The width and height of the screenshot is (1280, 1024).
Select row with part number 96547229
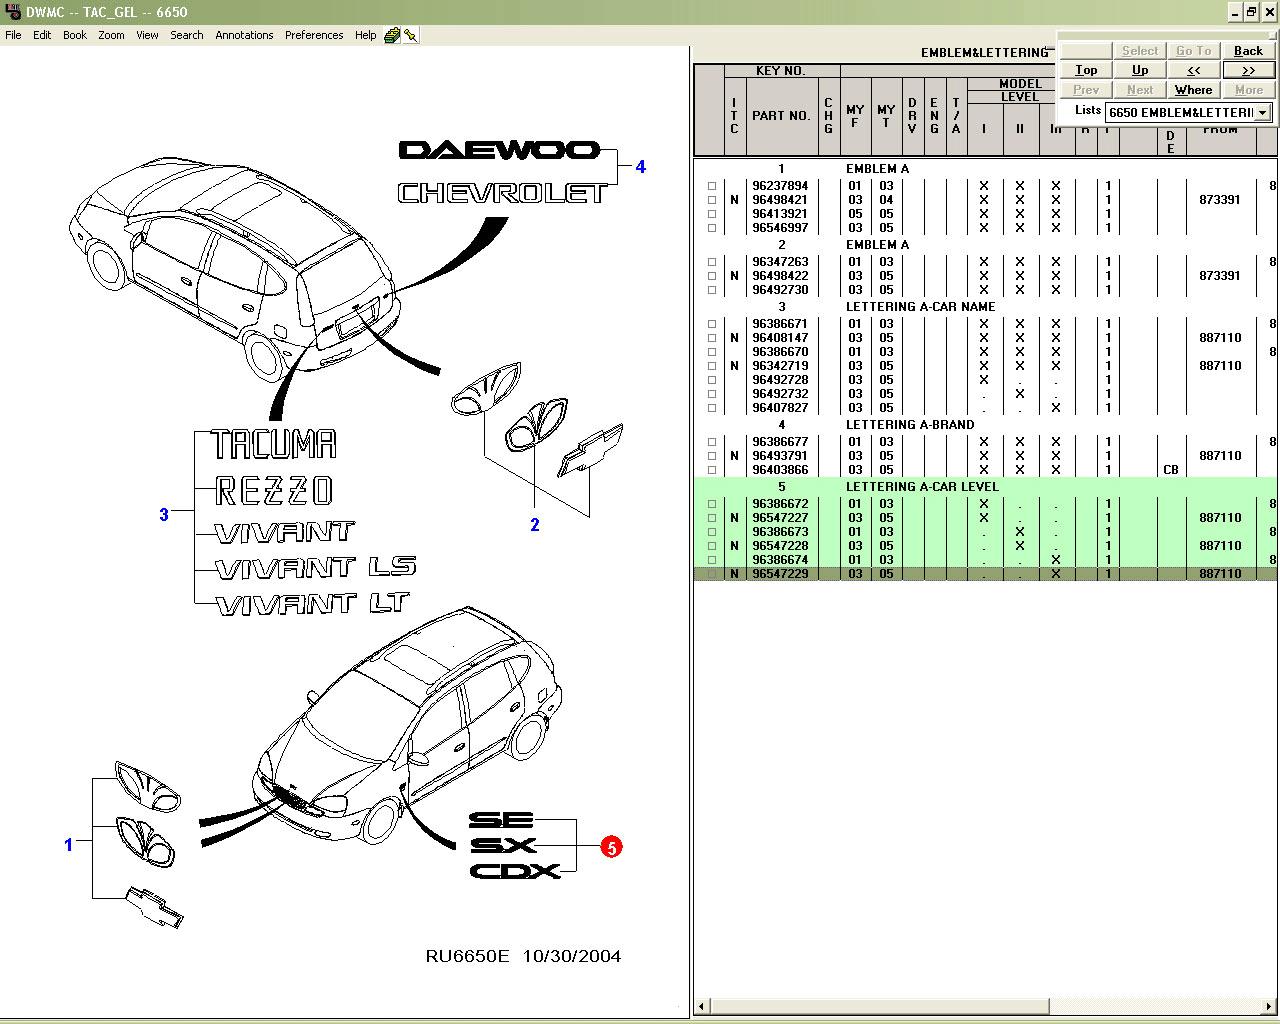pyautogui.click(x=985, y=574)
